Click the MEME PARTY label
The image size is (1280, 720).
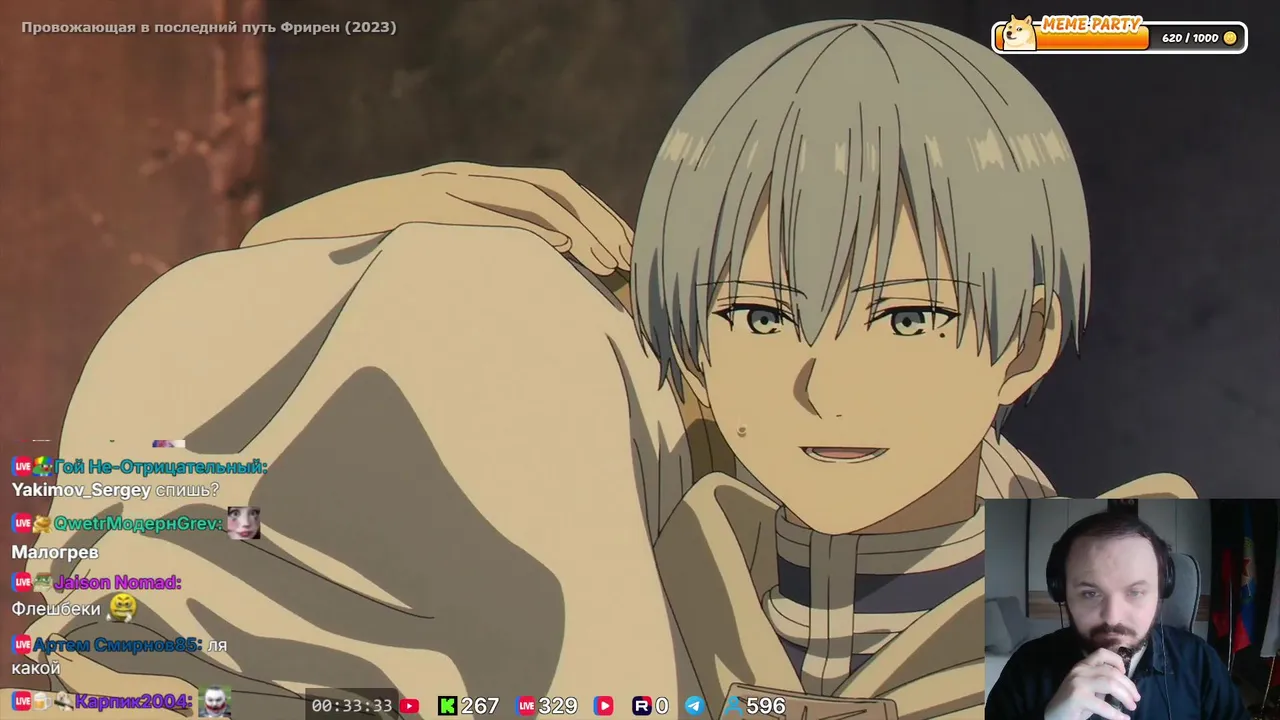point(1090,25)
